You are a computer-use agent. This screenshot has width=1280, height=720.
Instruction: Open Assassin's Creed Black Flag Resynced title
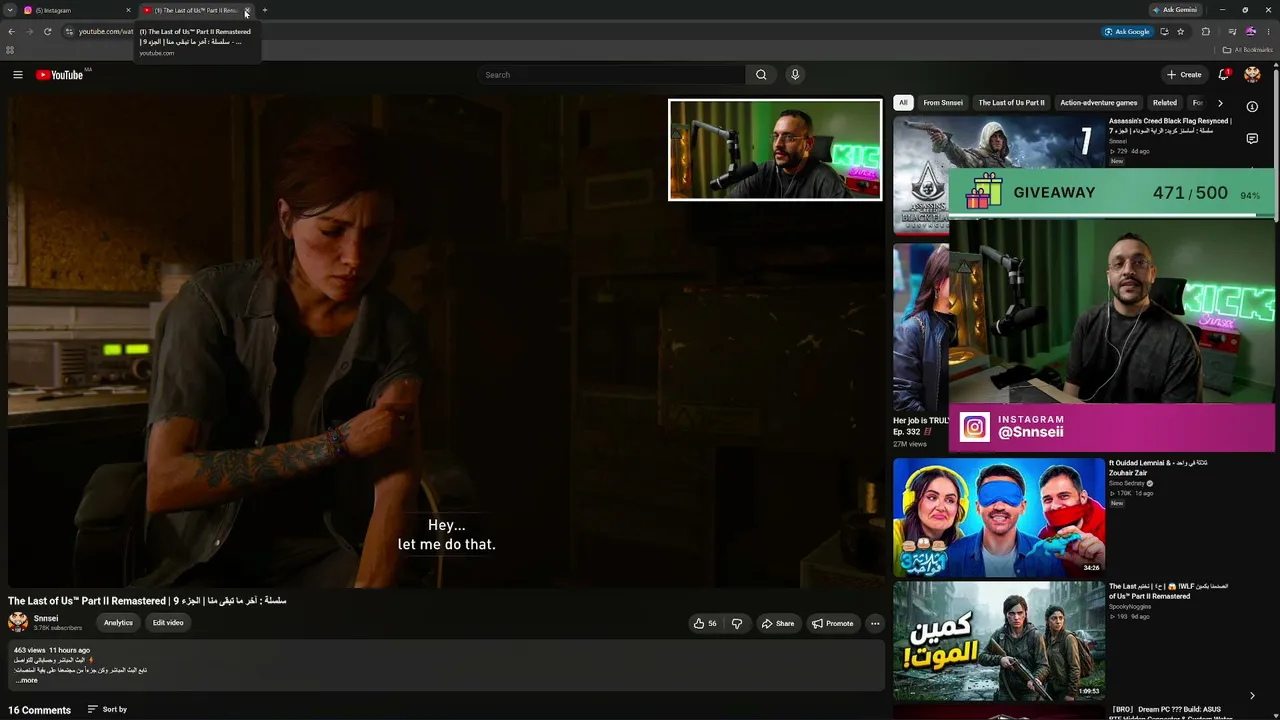point(1170,126)
